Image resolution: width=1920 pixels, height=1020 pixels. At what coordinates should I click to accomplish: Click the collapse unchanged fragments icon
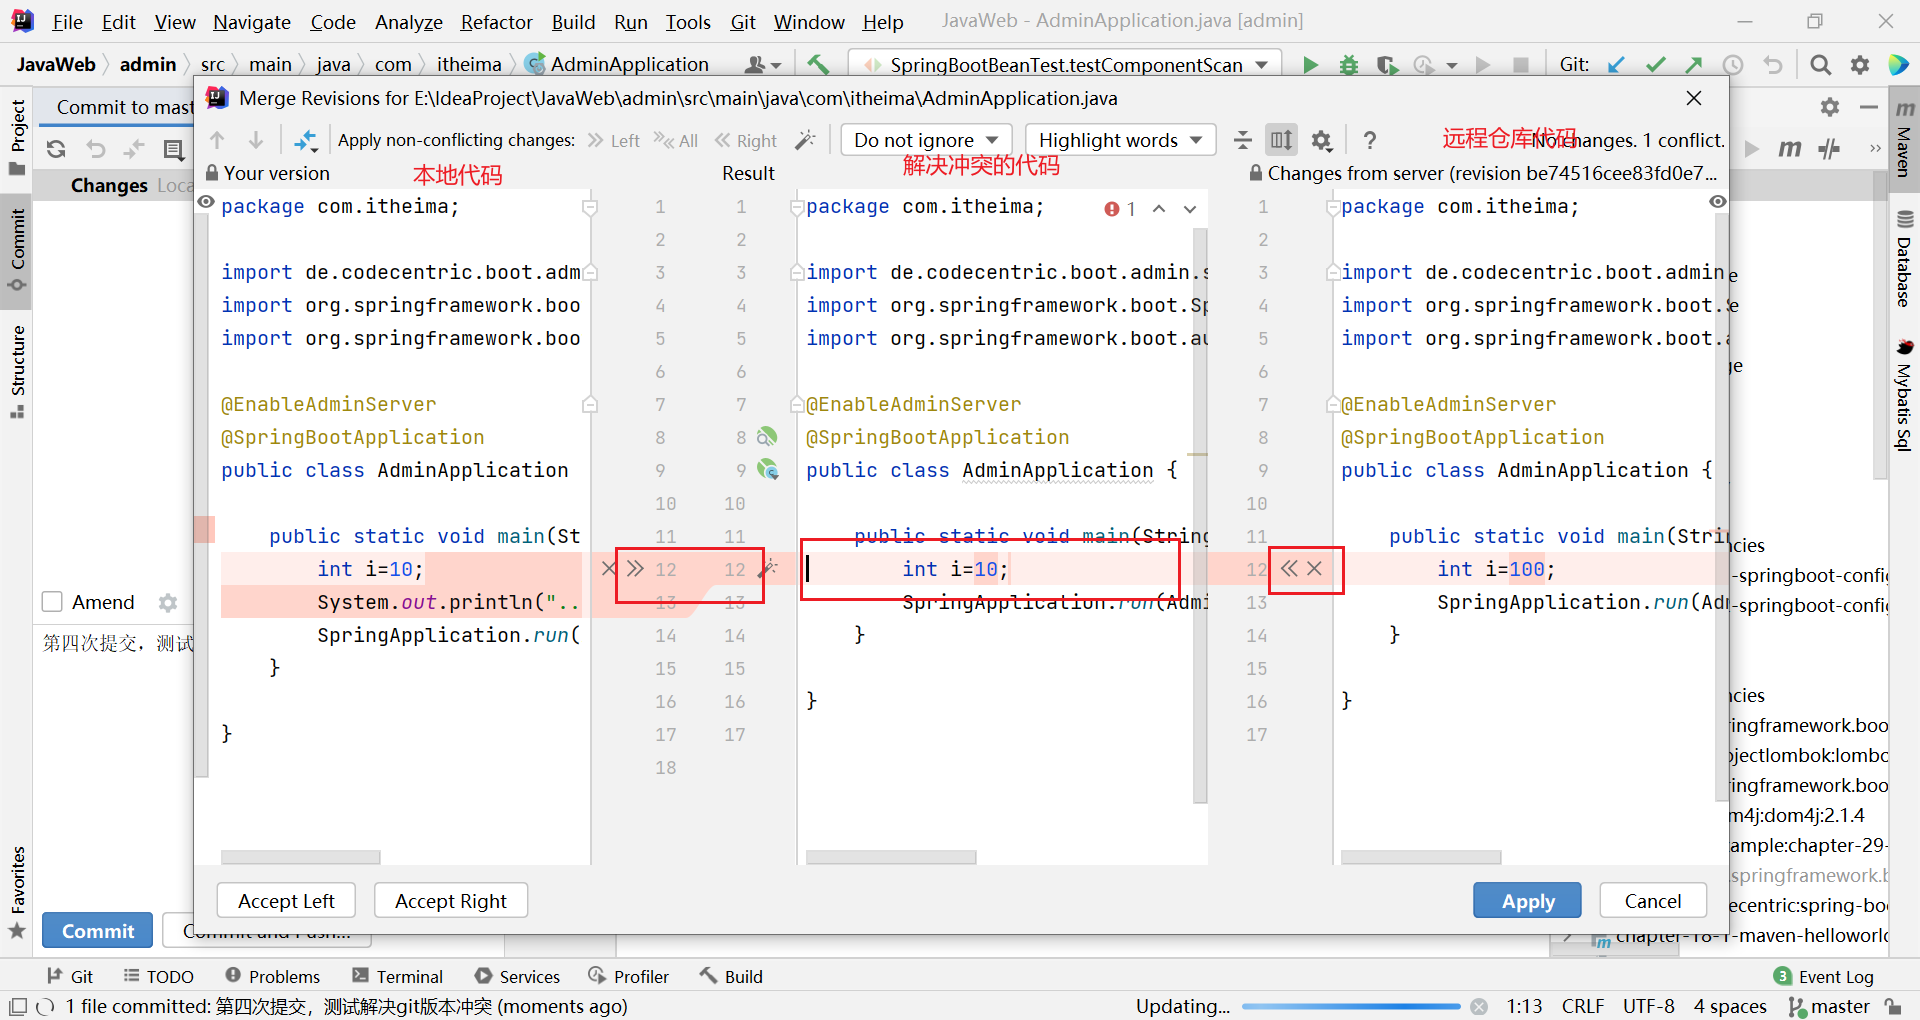[x=1242, y=141]
